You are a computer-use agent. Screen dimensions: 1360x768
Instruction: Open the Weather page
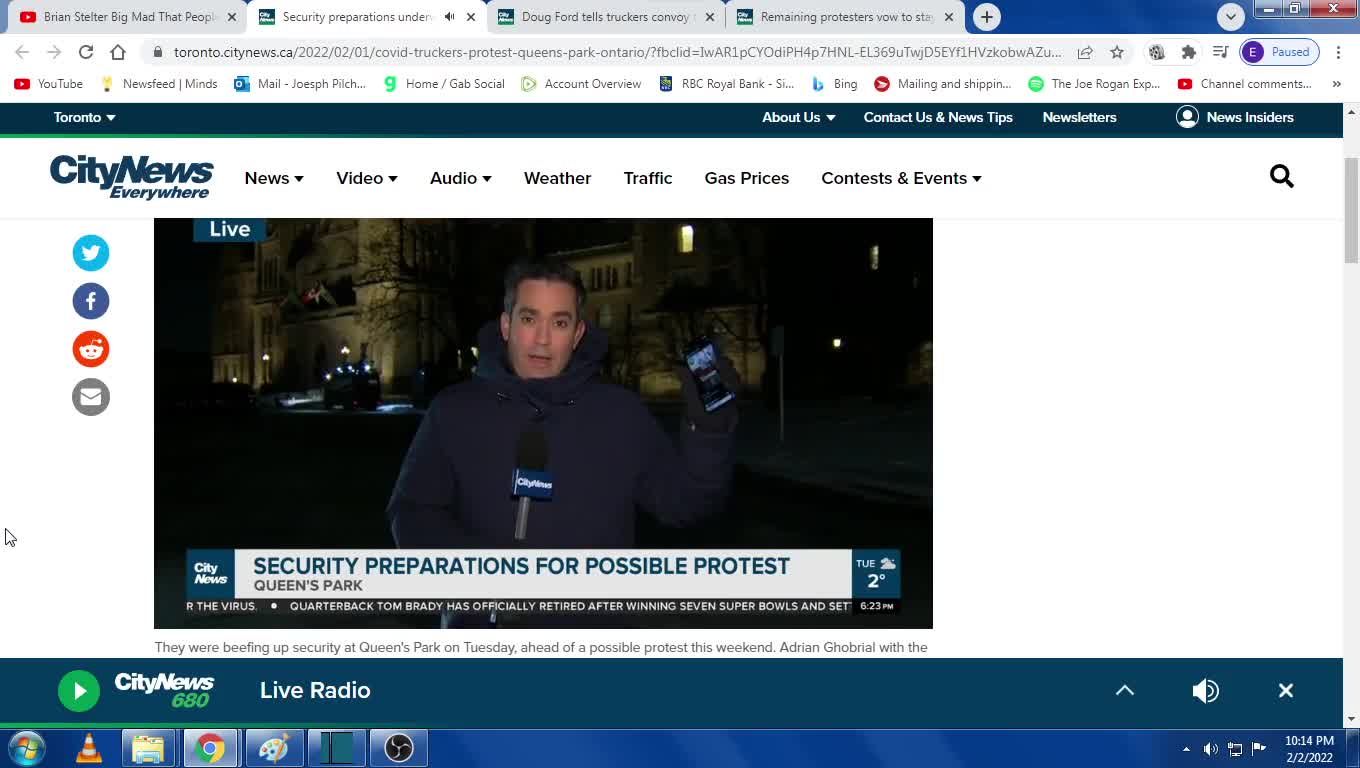(x=557, y=178)
